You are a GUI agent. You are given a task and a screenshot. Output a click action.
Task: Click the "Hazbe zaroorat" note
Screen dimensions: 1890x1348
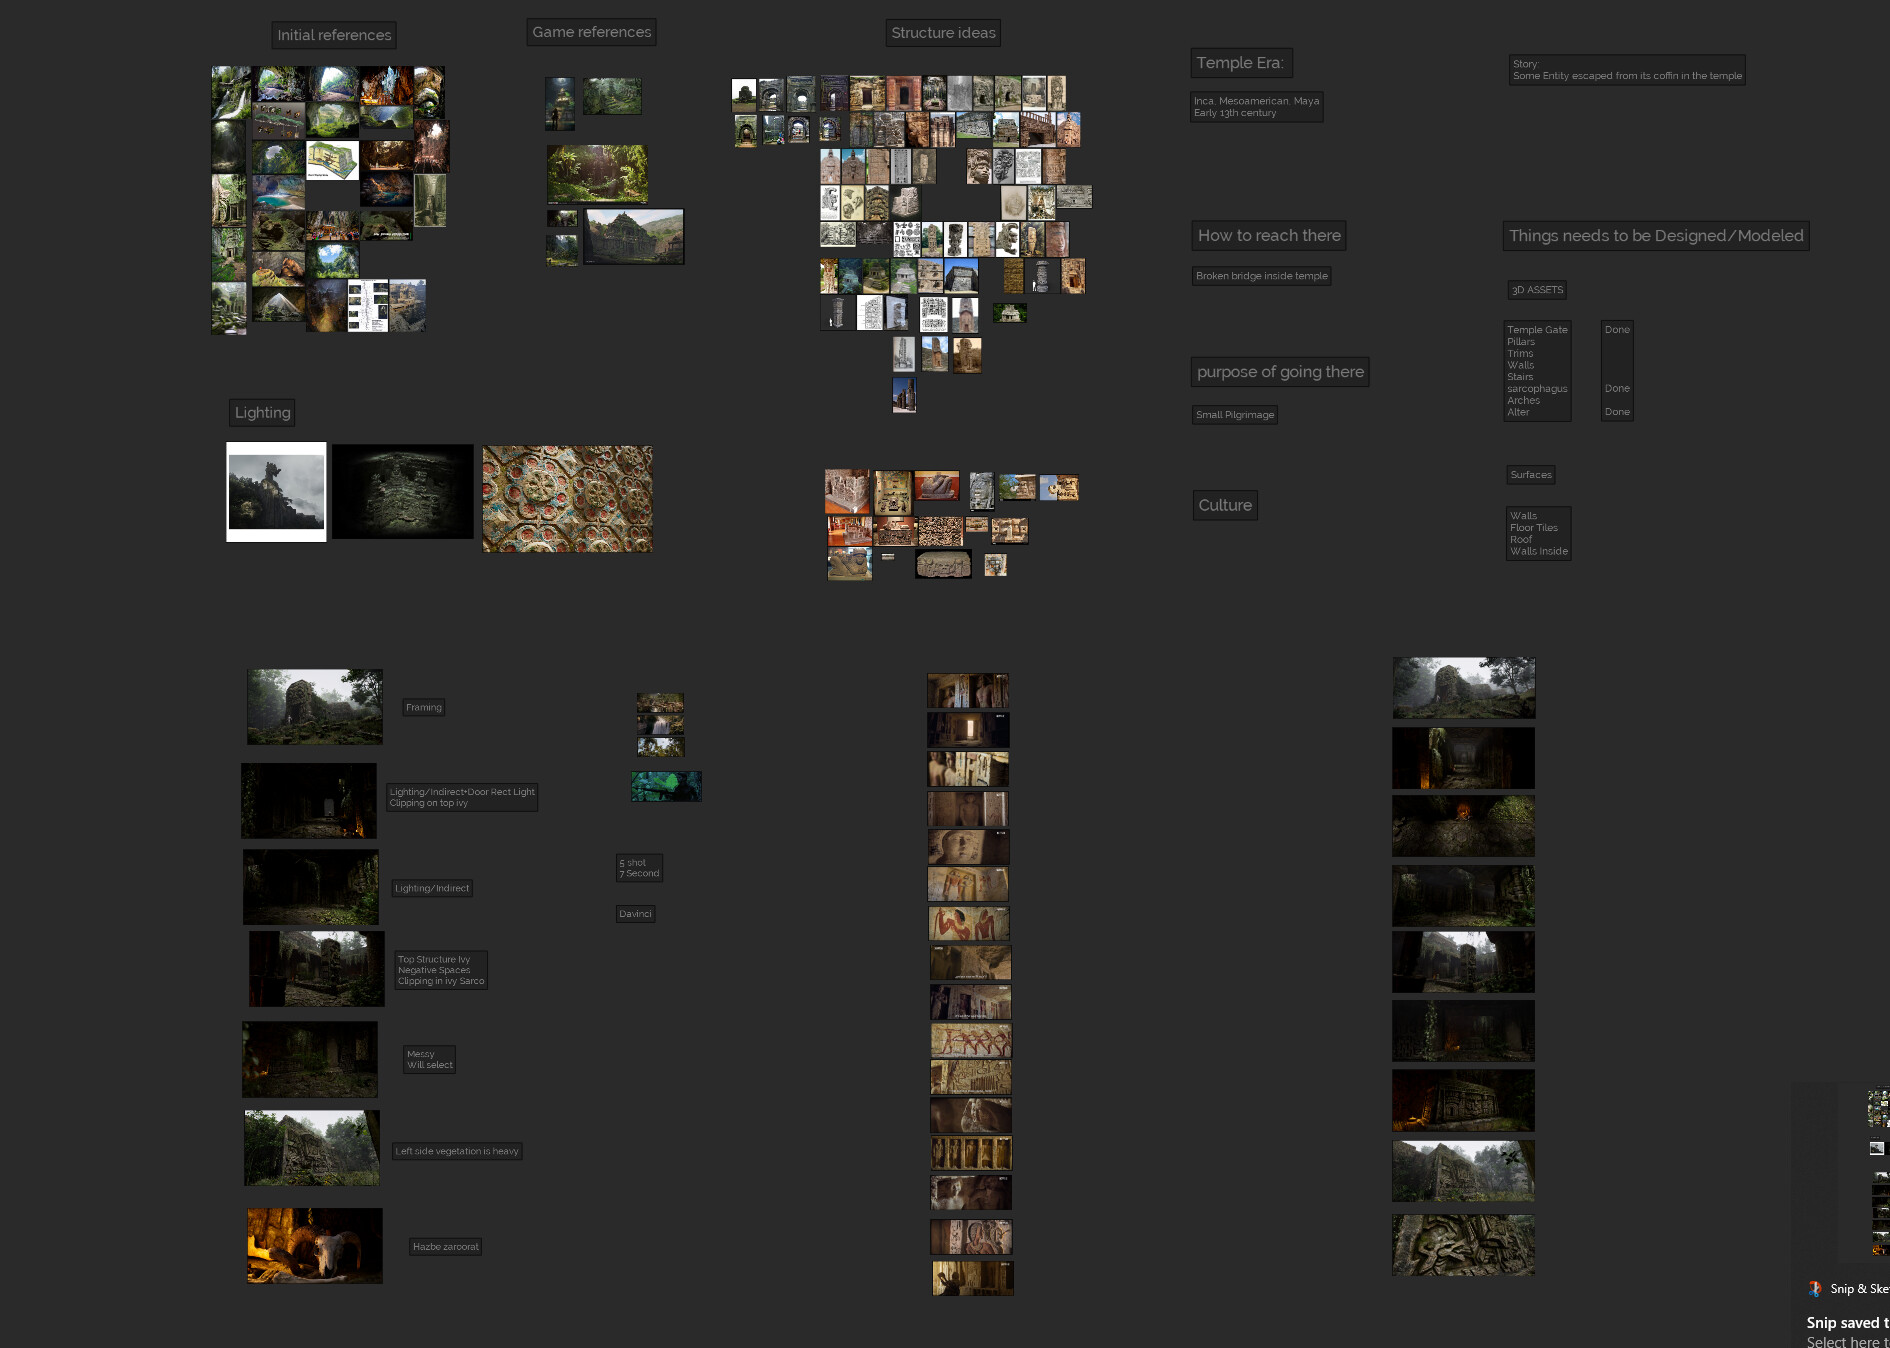click(x=446, y=1247)
